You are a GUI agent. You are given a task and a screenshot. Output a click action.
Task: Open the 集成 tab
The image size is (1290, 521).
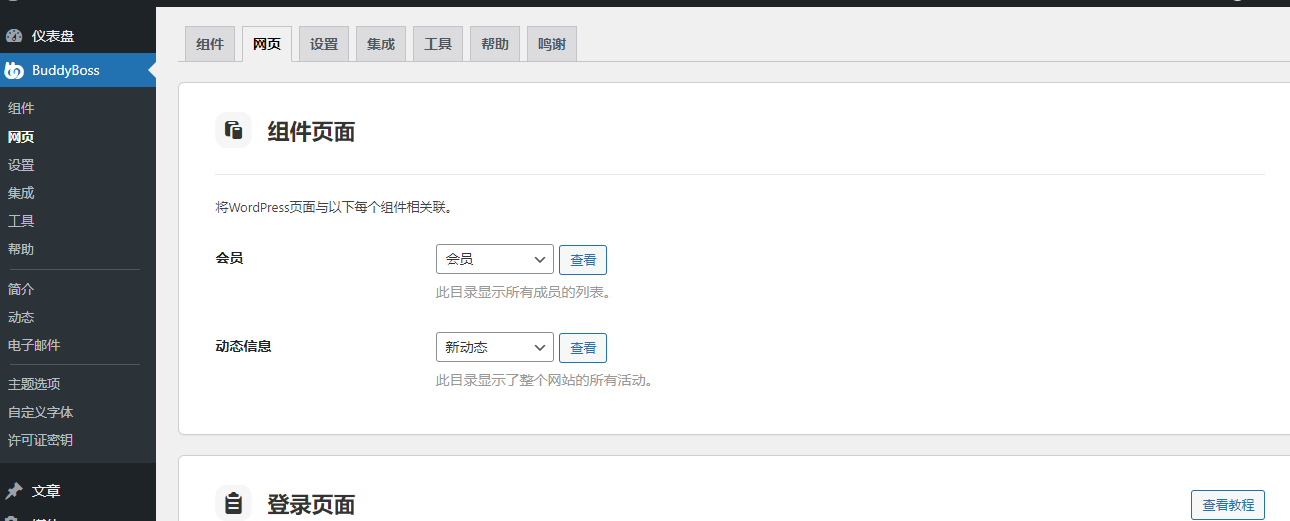click(381, 44)
